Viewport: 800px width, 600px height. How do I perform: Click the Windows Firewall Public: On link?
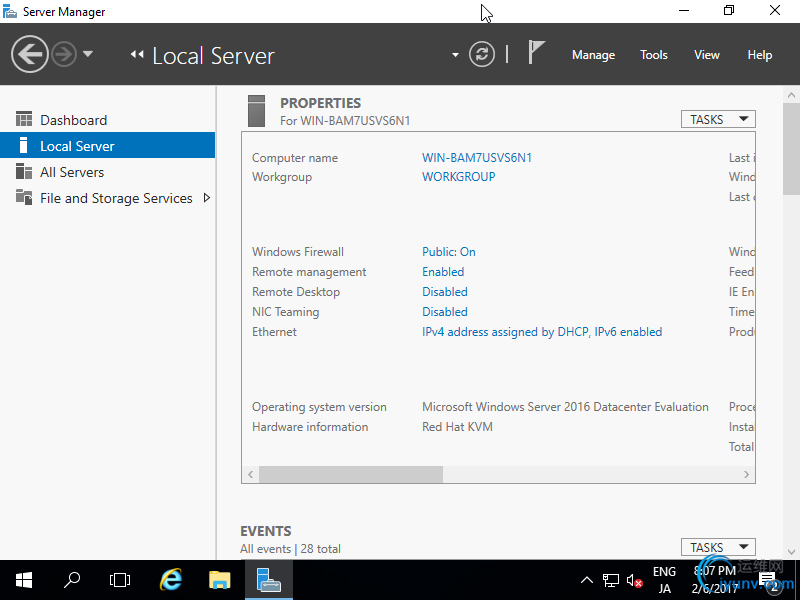pos(449,252)
